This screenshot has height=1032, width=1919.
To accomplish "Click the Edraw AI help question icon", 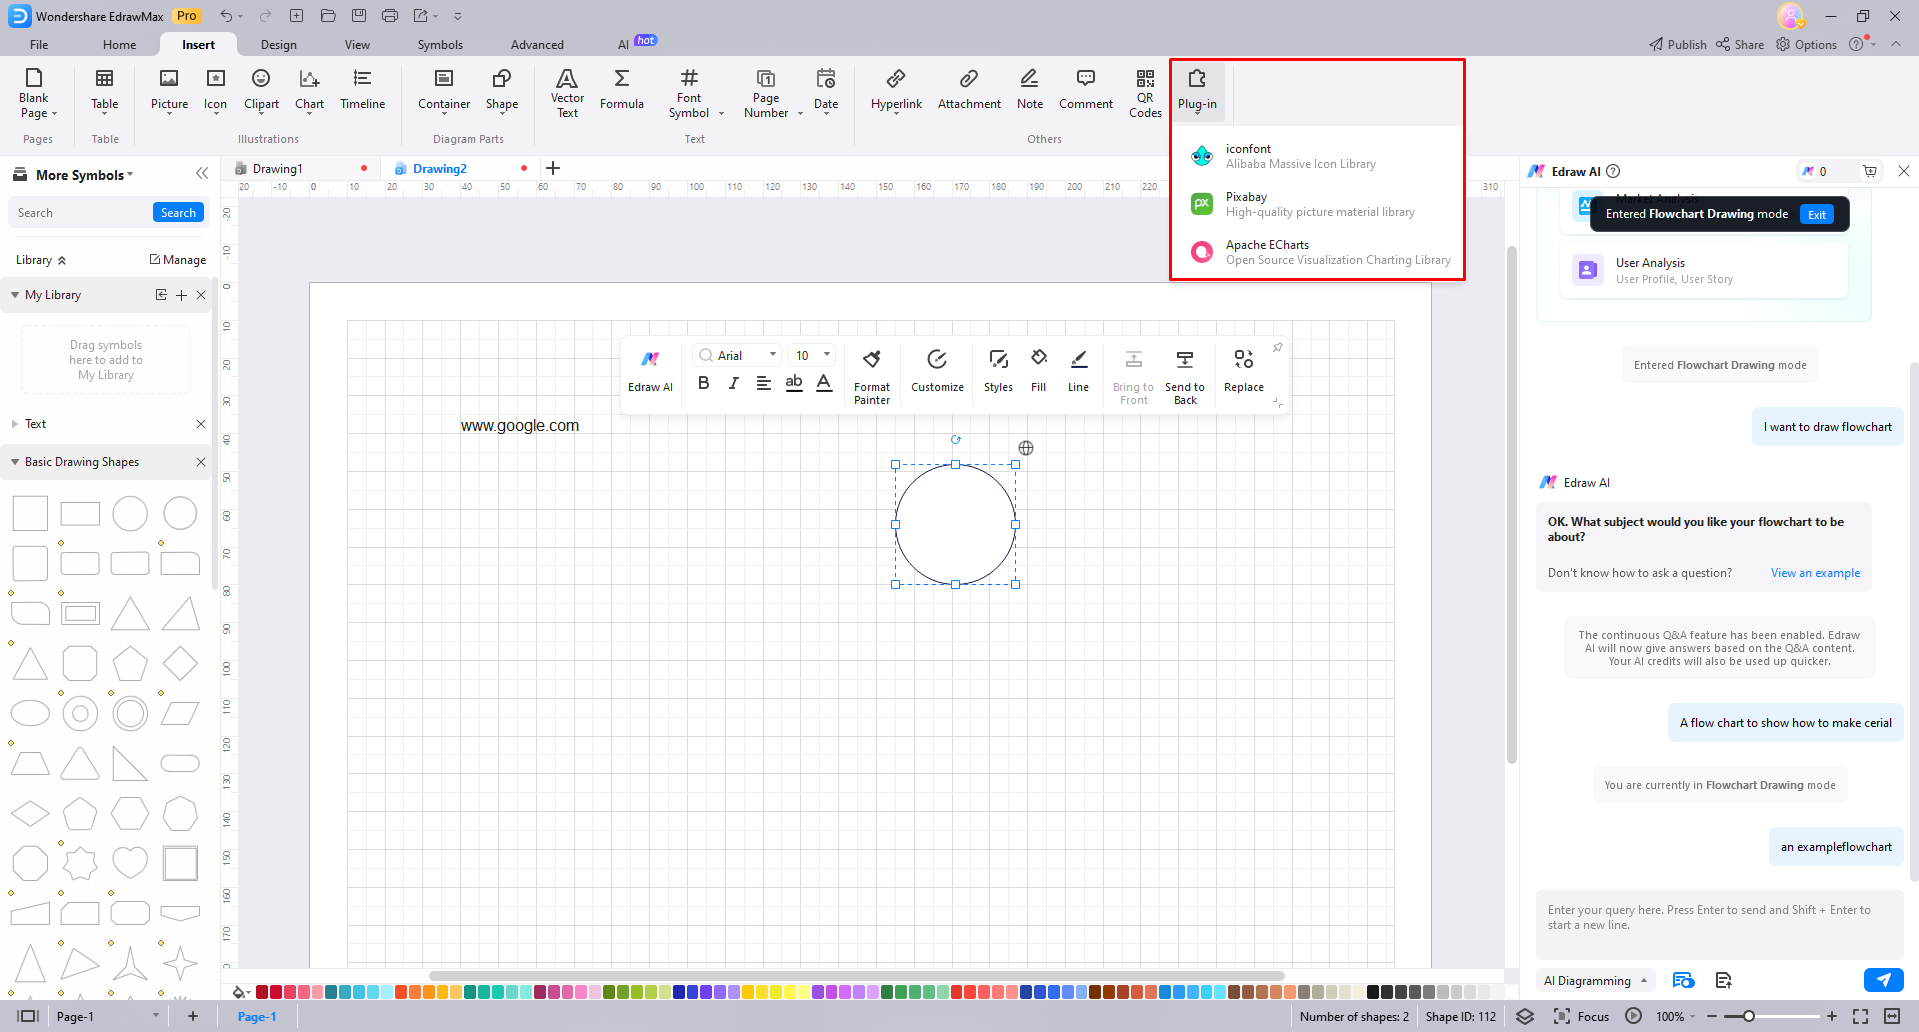I will pos(1613,171).
